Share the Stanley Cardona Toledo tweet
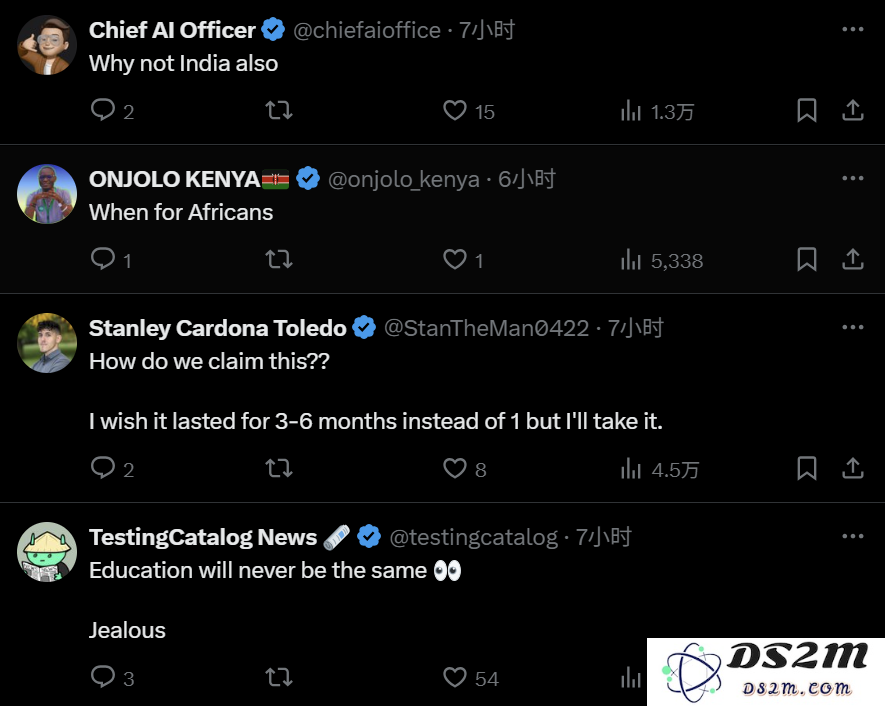 852,468
